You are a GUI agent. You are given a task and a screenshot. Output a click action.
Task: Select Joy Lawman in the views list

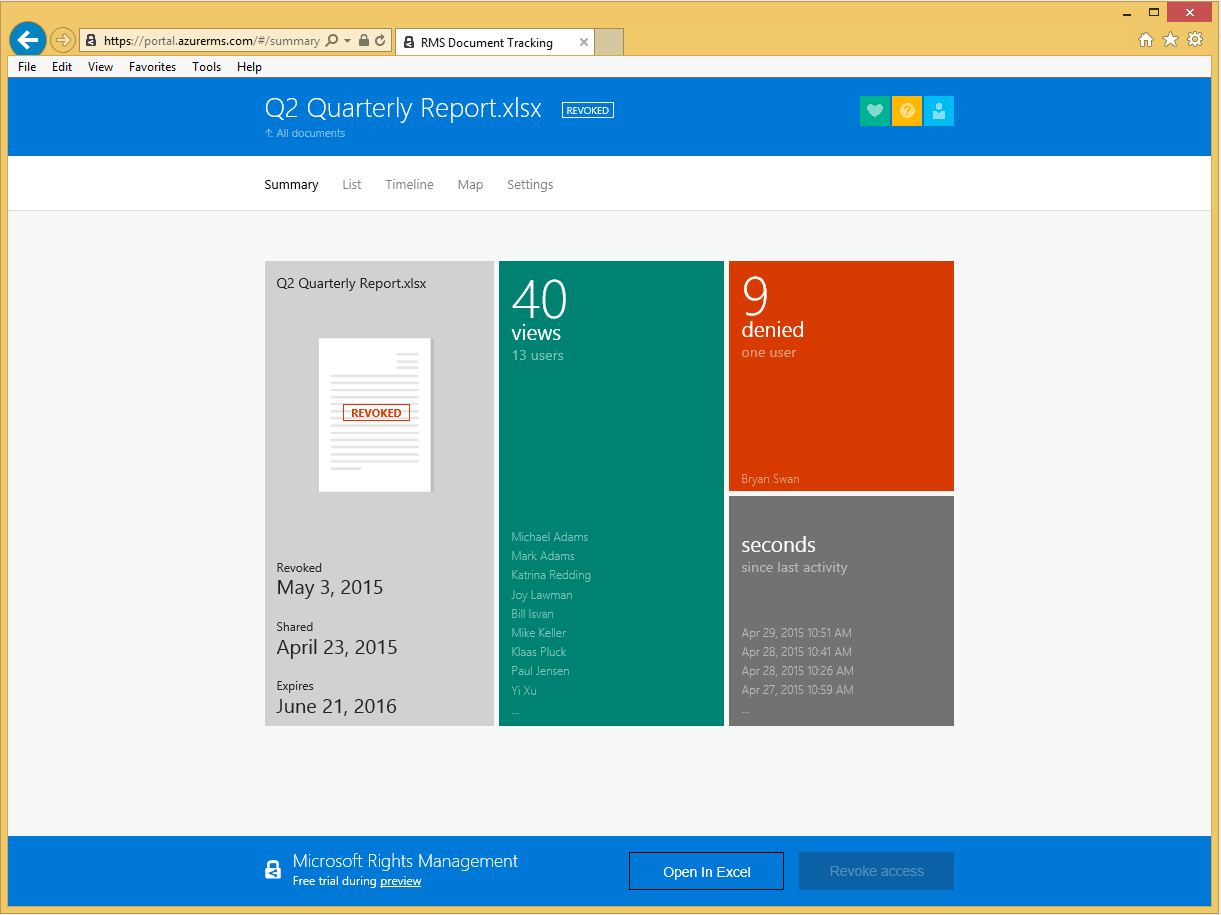541,595
